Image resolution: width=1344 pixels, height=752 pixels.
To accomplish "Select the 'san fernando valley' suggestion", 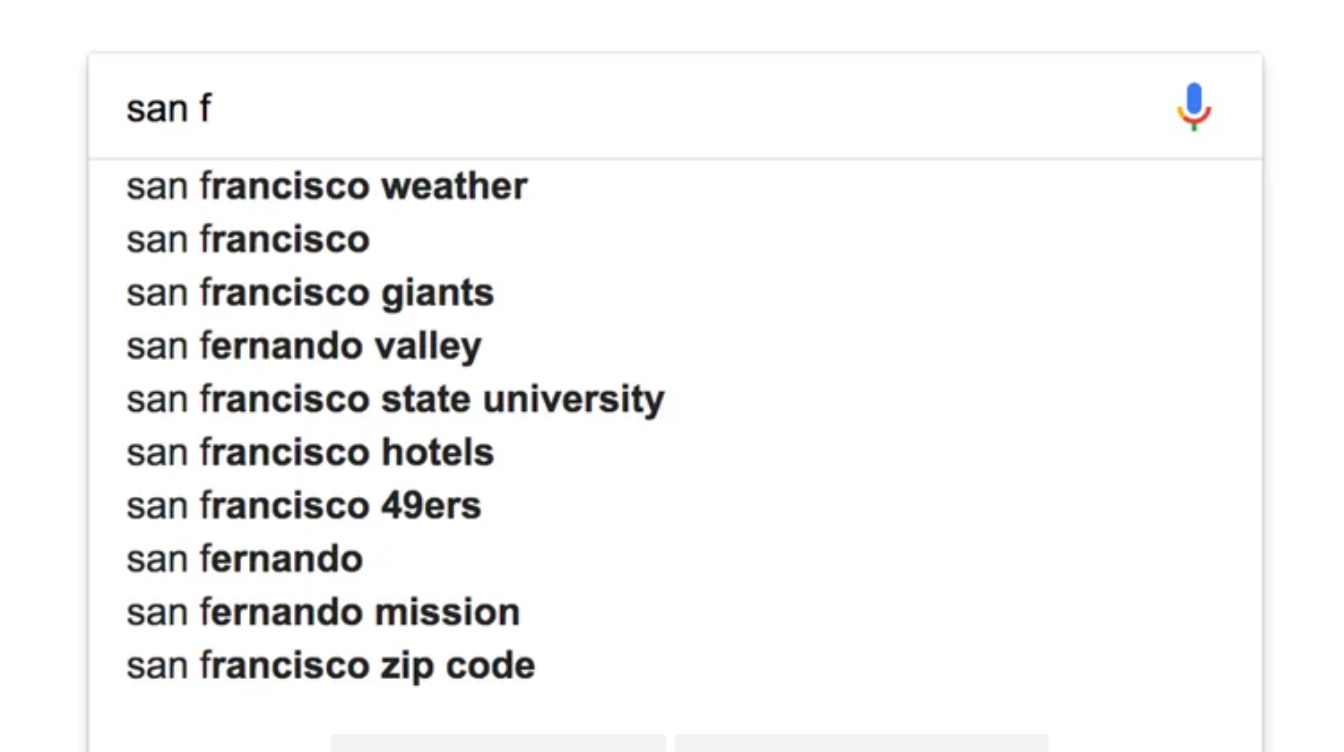I will (300, 345).
